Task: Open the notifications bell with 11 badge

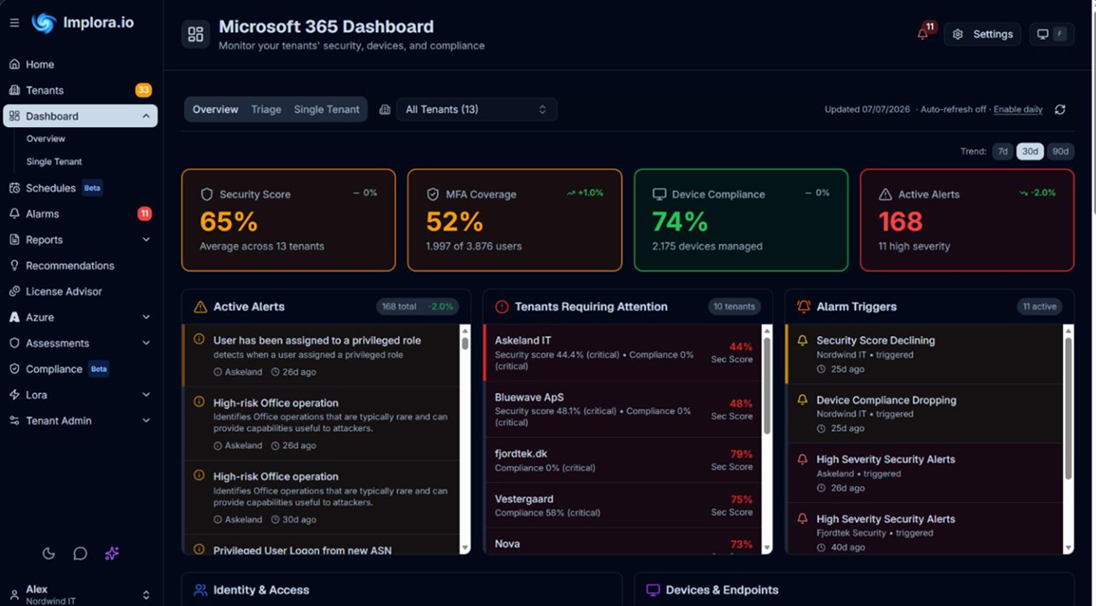Action: click(x=925, y=32)
